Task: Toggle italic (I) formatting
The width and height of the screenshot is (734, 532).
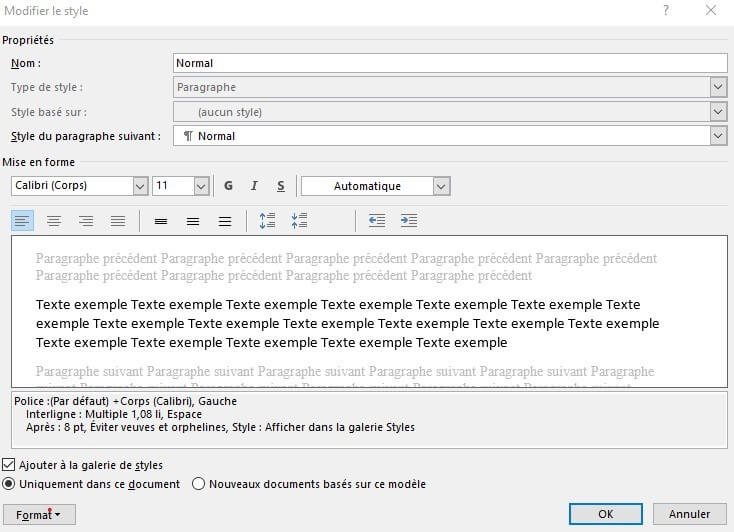Action: click(254, 186)
